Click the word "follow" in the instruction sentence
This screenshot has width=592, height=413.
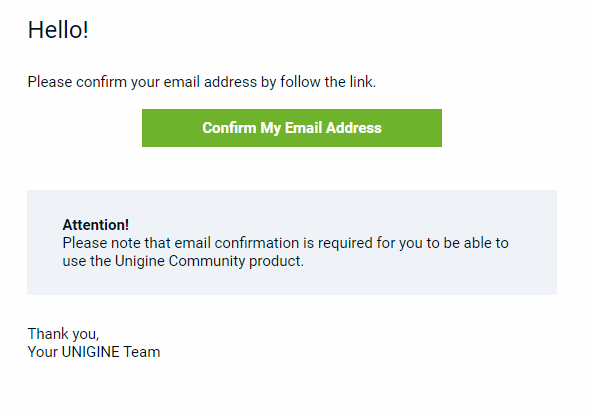(300, 82)
